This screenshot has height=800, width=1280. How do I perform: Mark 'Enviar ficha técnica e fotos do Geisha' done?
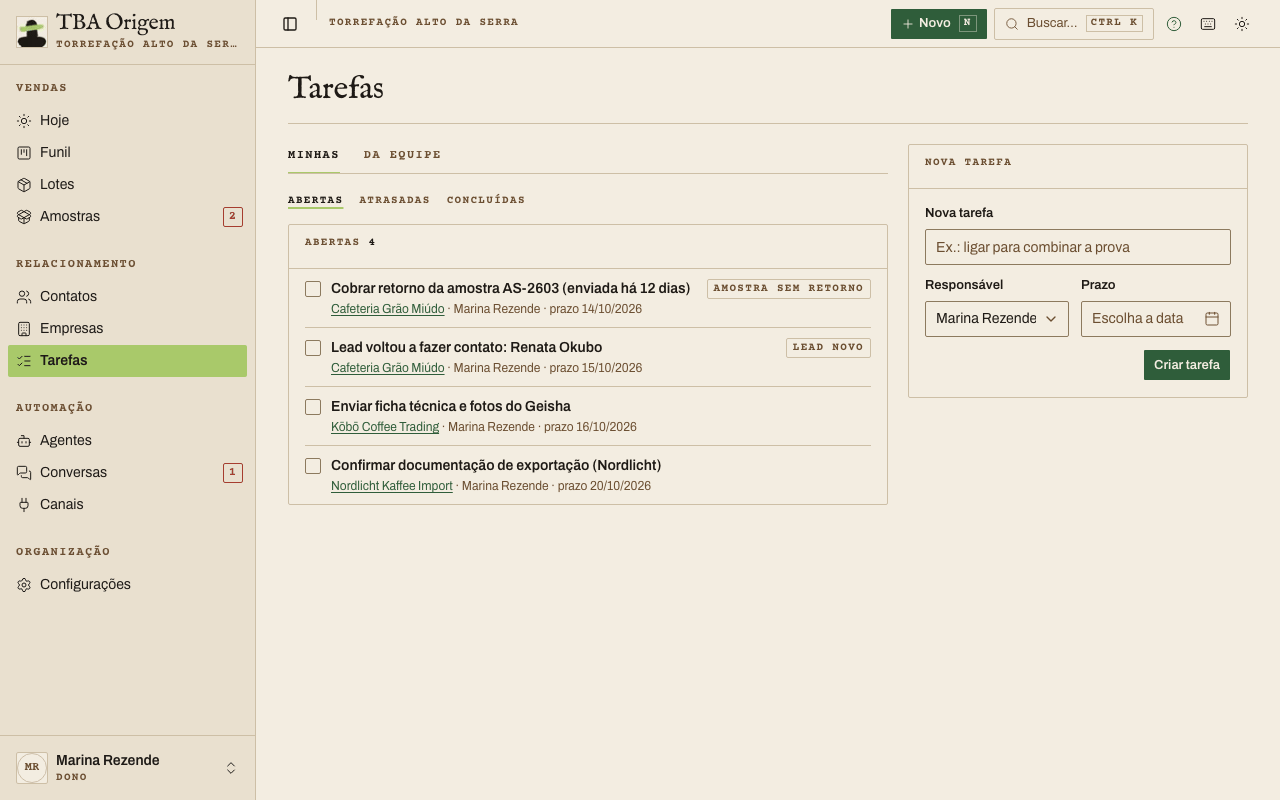coord(313,407)
